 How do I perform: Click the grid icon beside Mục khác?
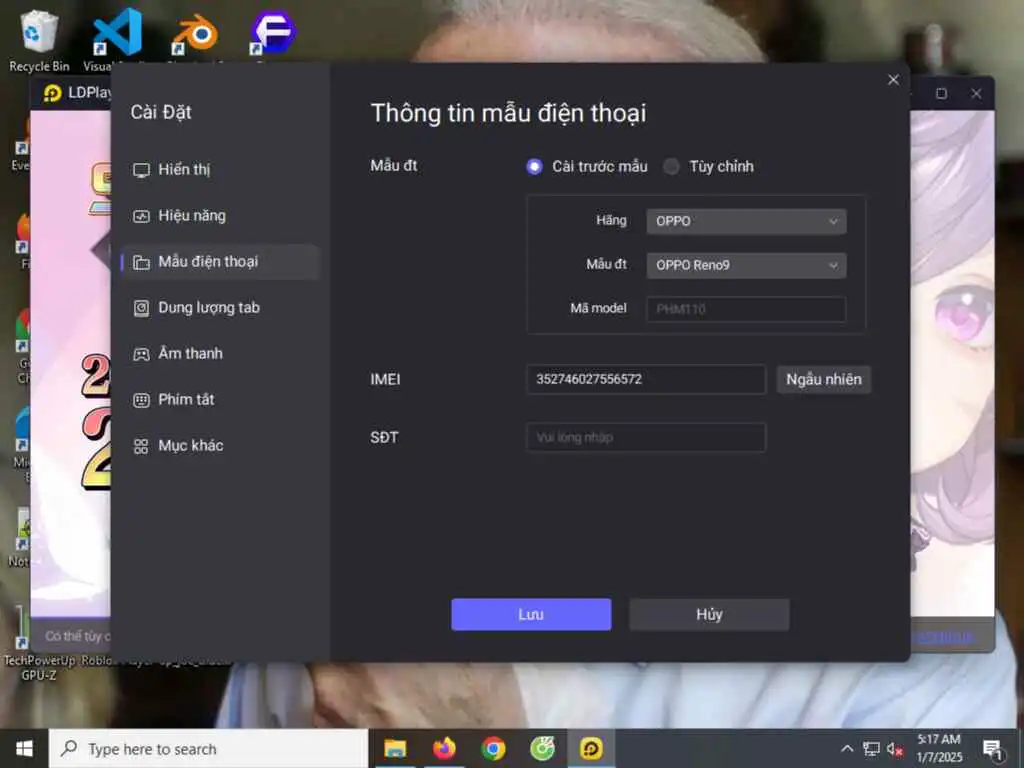(141, 447)
